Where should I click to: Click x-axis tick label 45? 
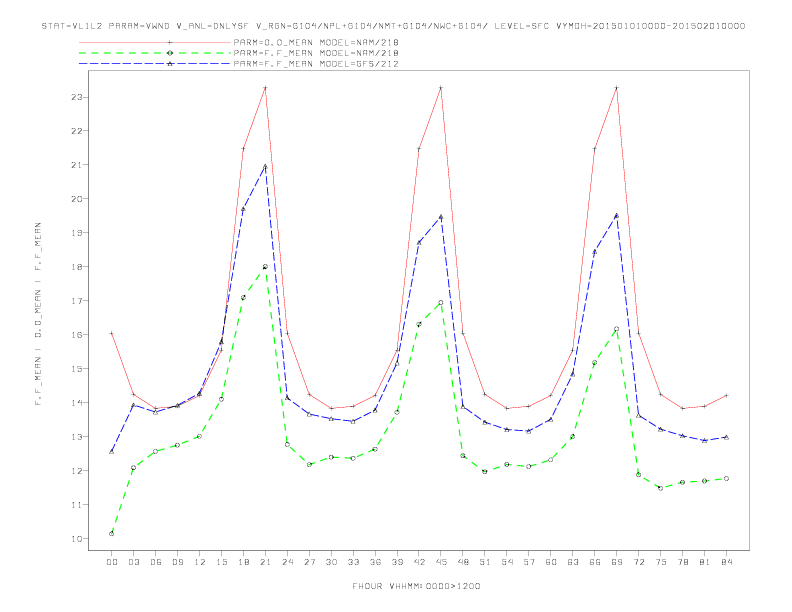point(441,562)
